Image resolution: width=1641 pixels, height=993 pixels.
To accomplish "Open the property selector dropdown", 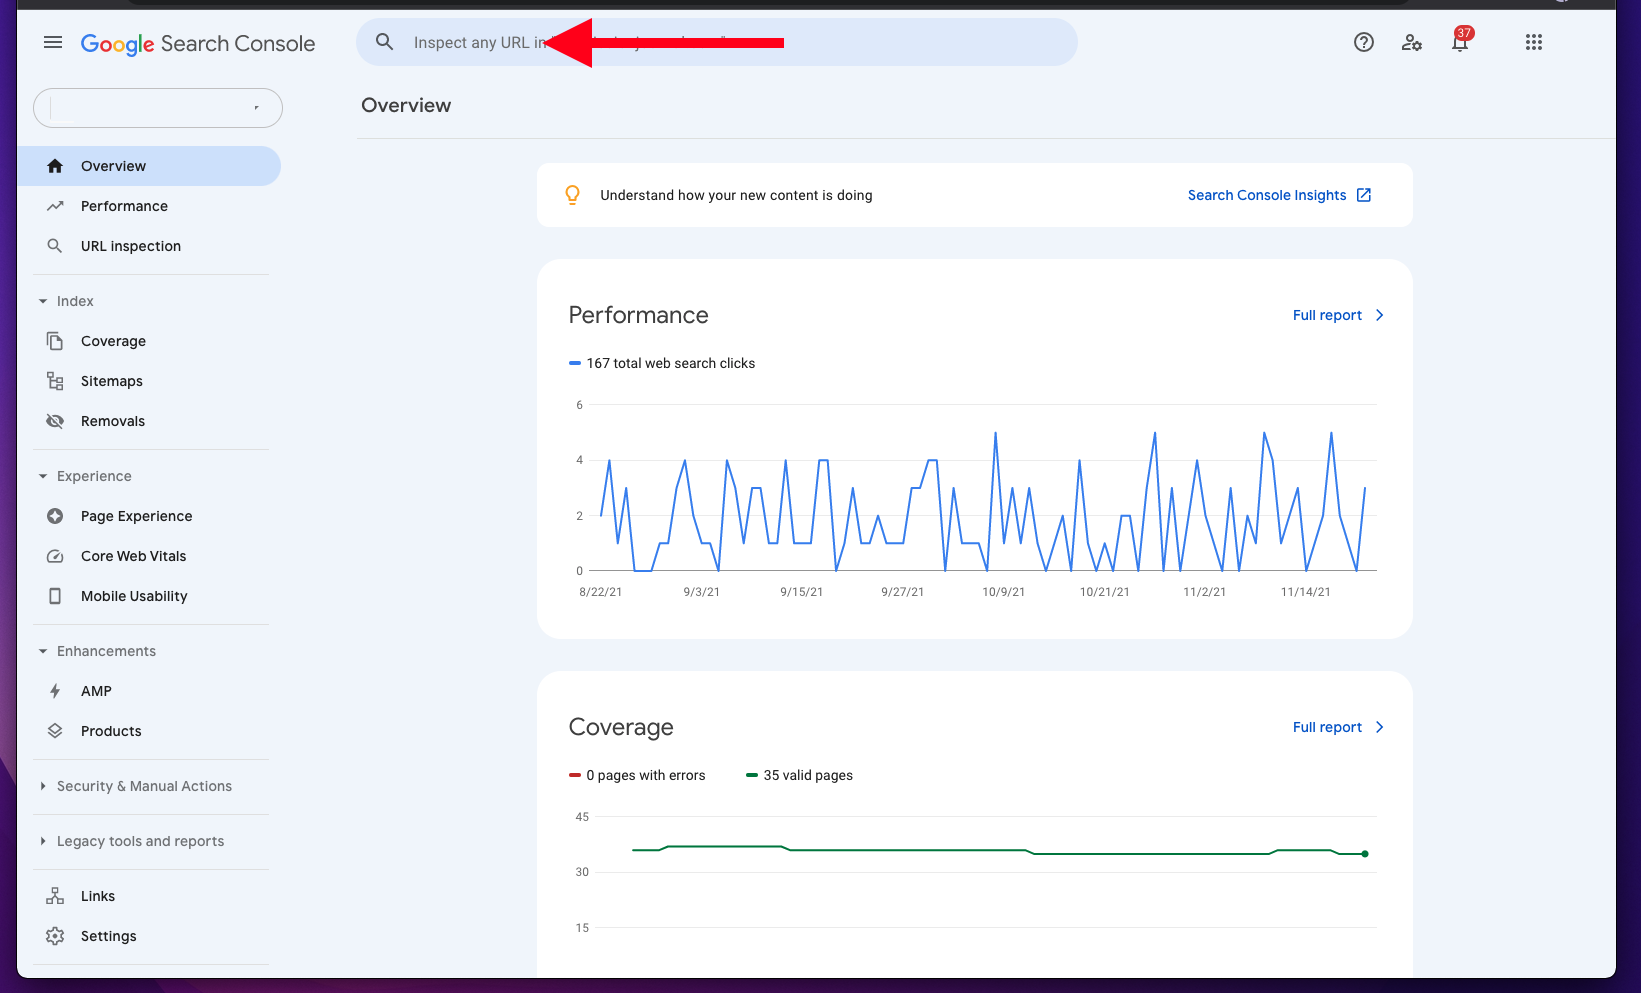I will point(158,108).
